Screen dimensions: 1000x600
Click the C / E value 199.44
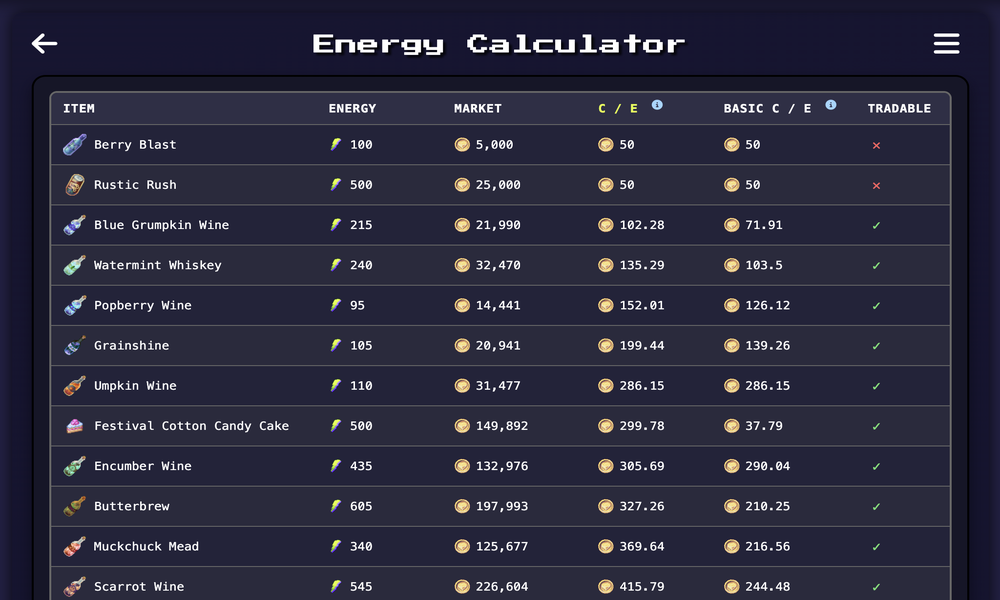[642, 346]
